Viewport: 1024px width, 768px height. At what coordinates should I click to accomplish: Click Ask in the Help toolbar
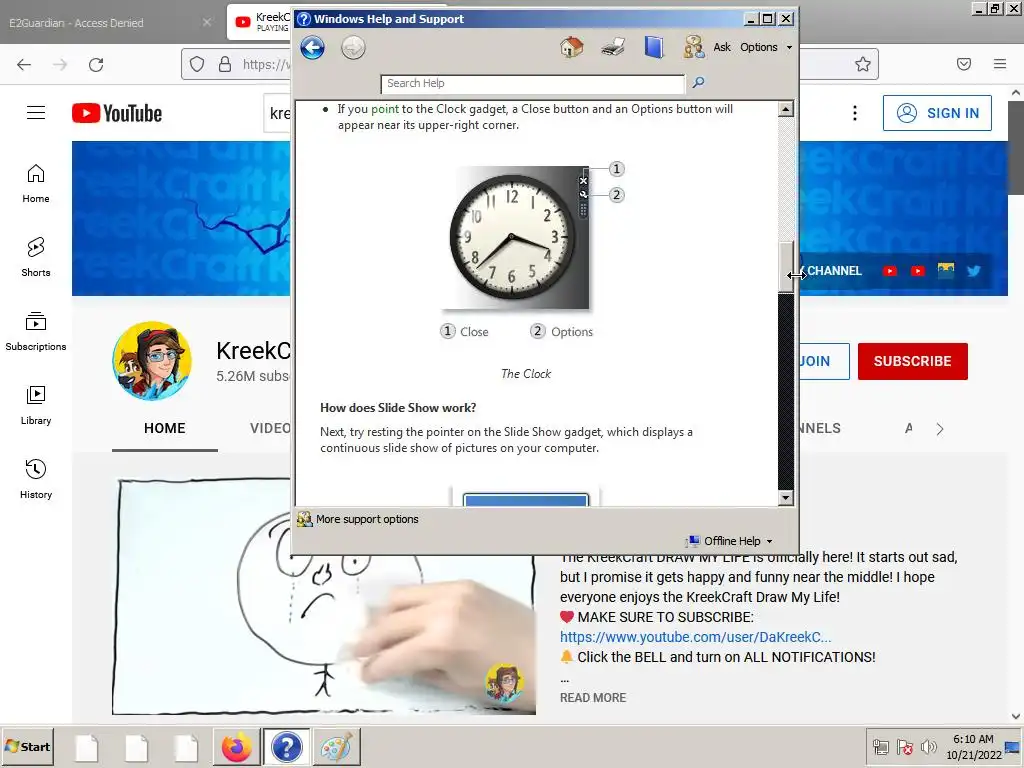pyautogui.click(x=722, y=47)
